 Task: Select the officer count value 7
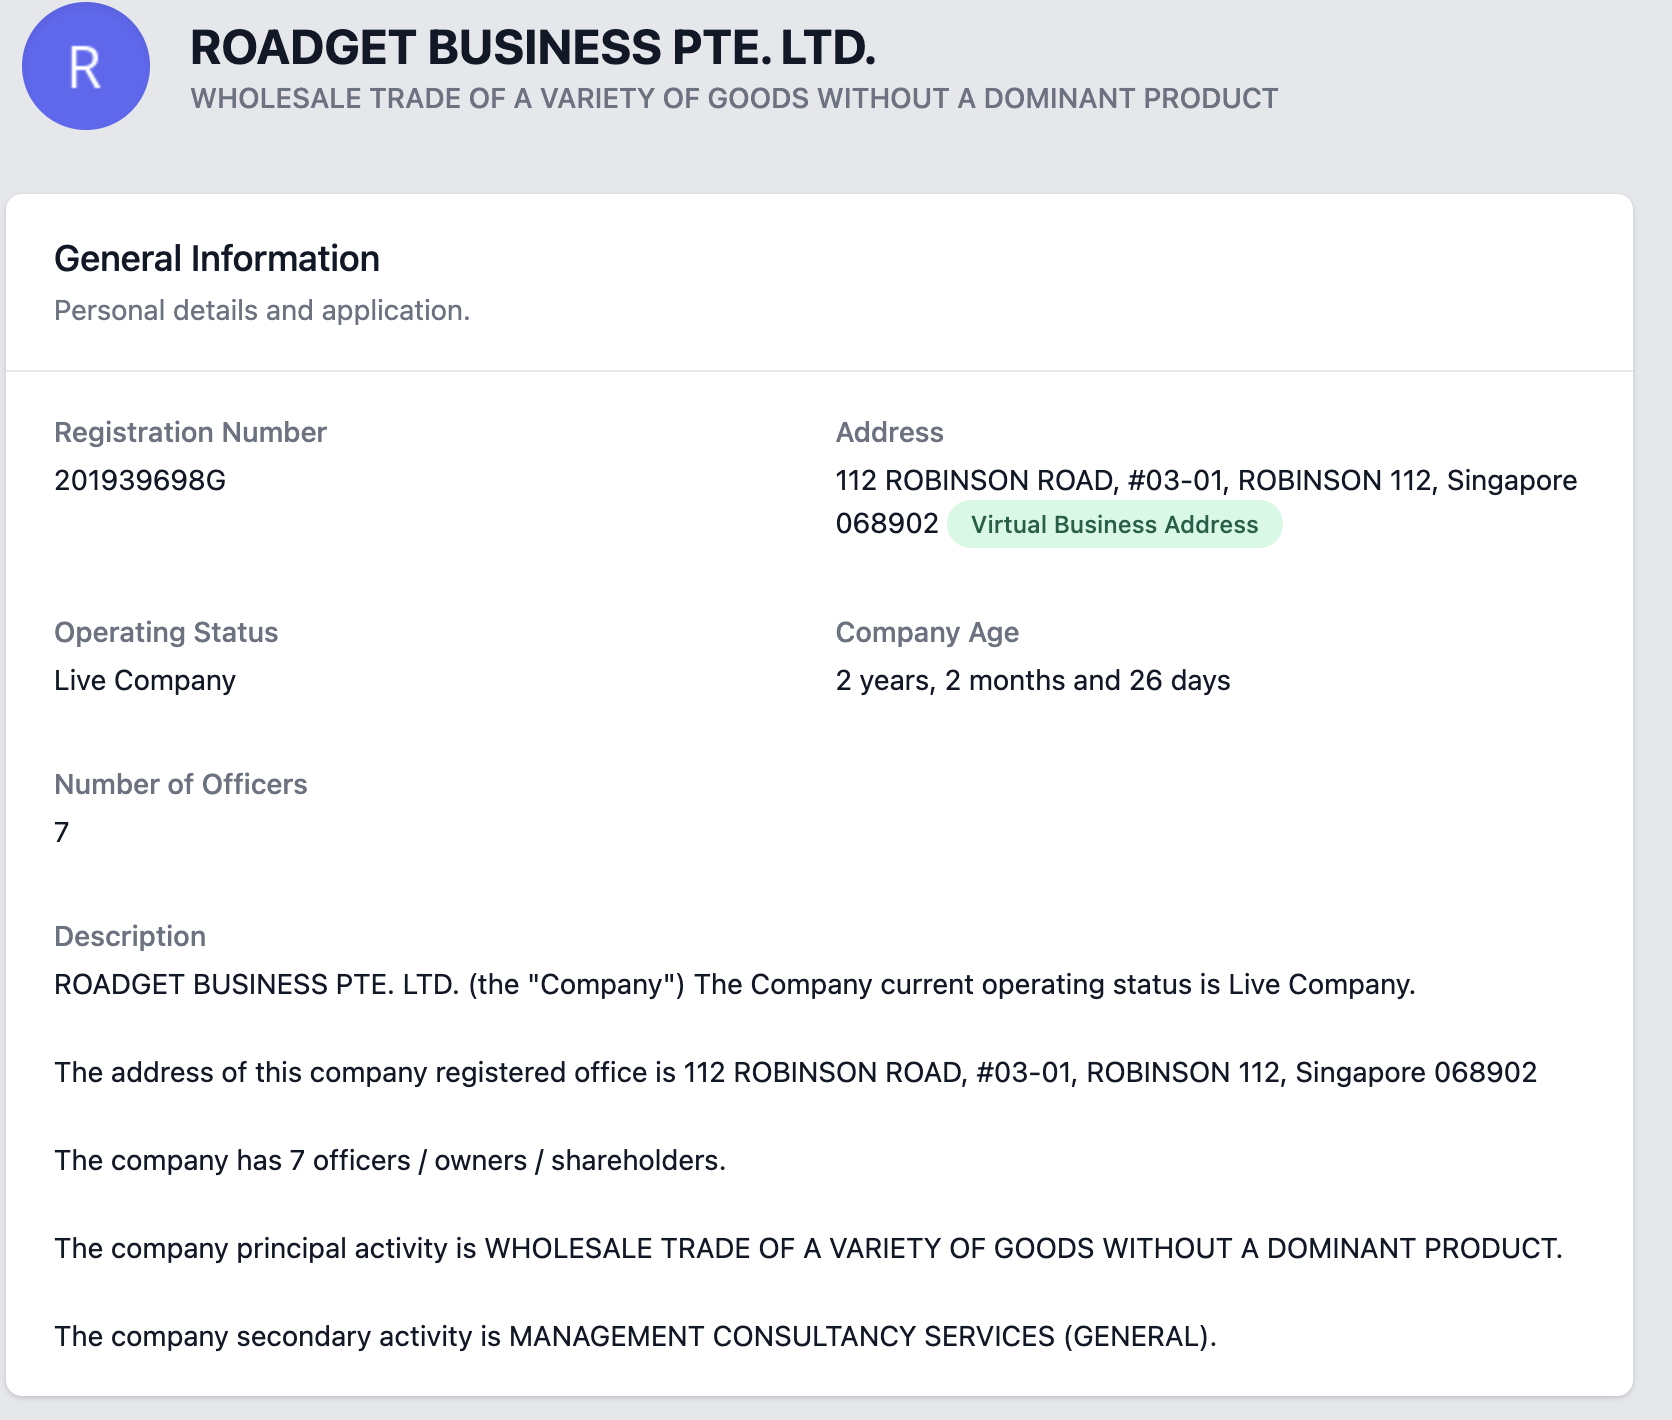click(62, 832)
